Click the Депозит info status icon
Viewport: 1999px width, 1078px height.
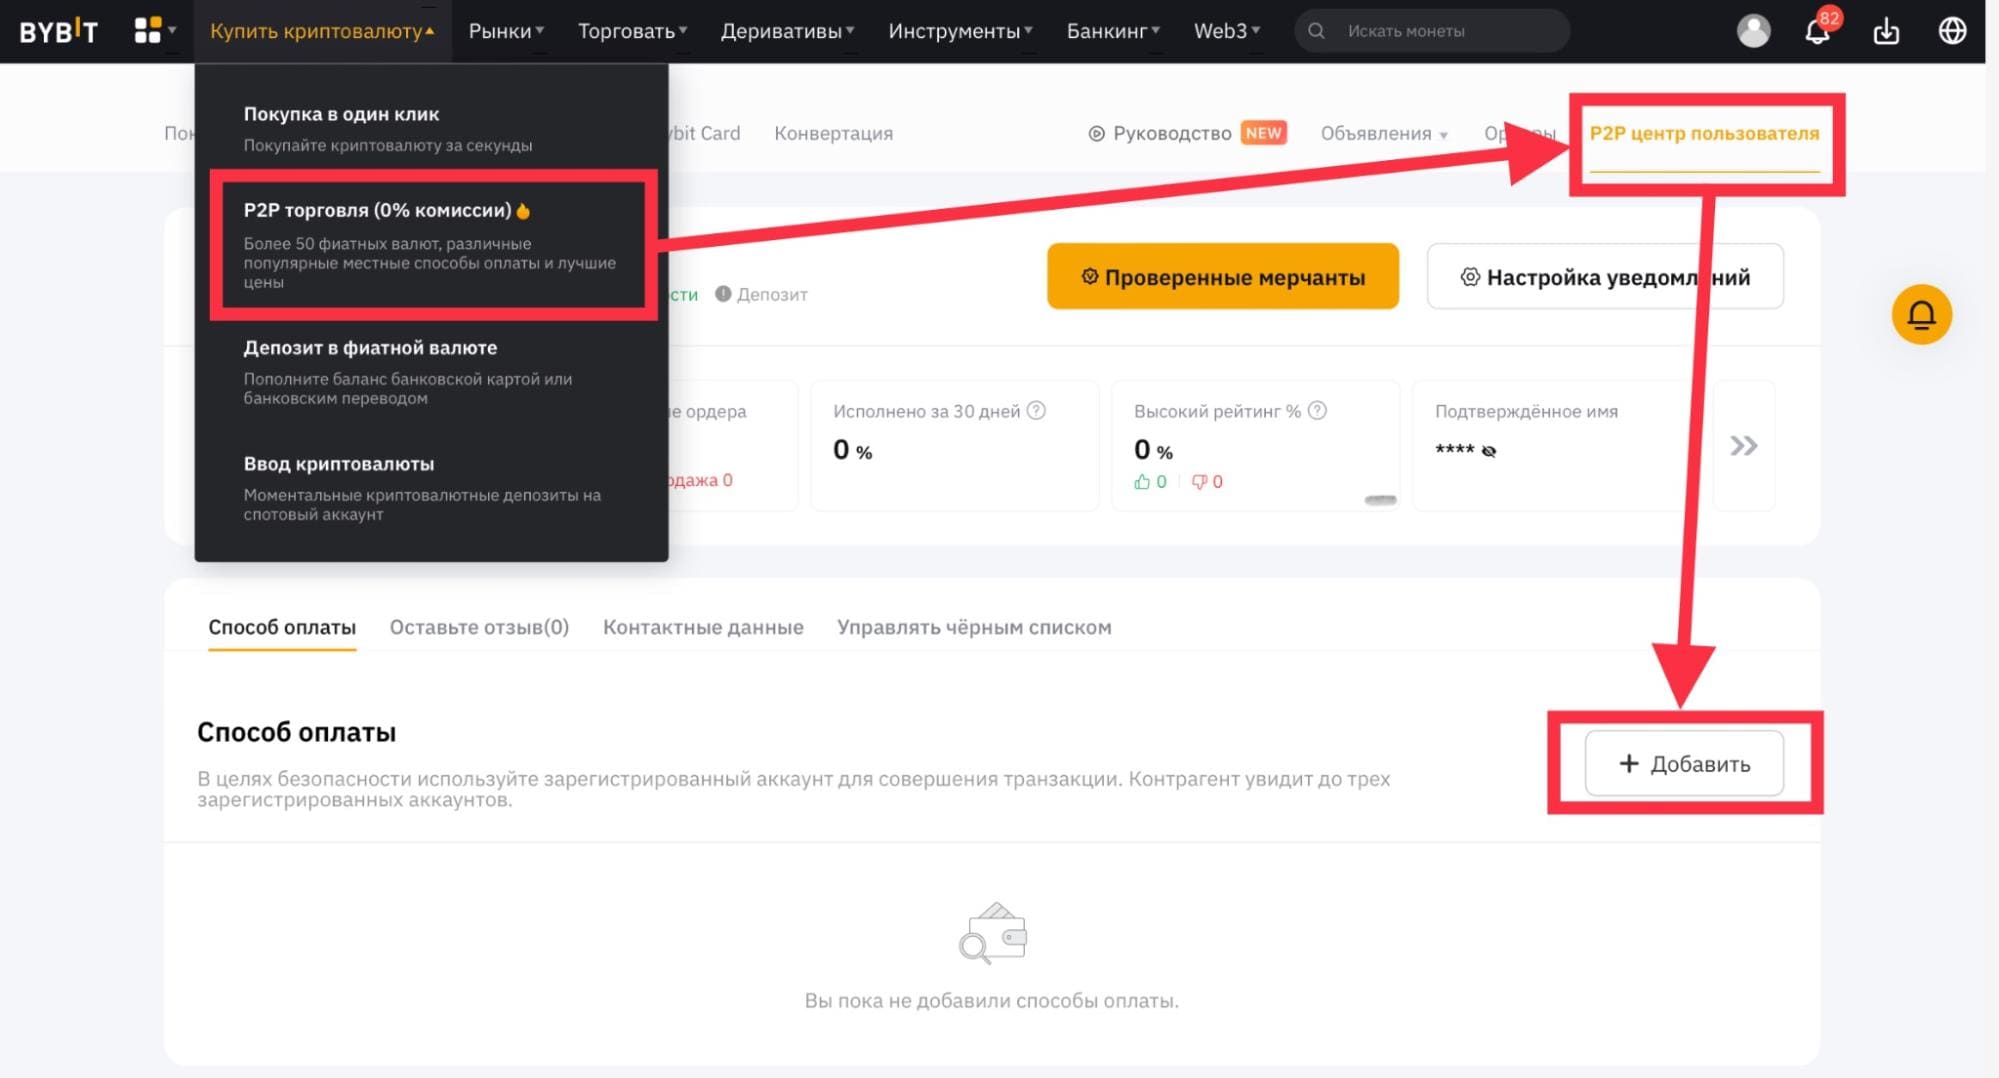723,294
